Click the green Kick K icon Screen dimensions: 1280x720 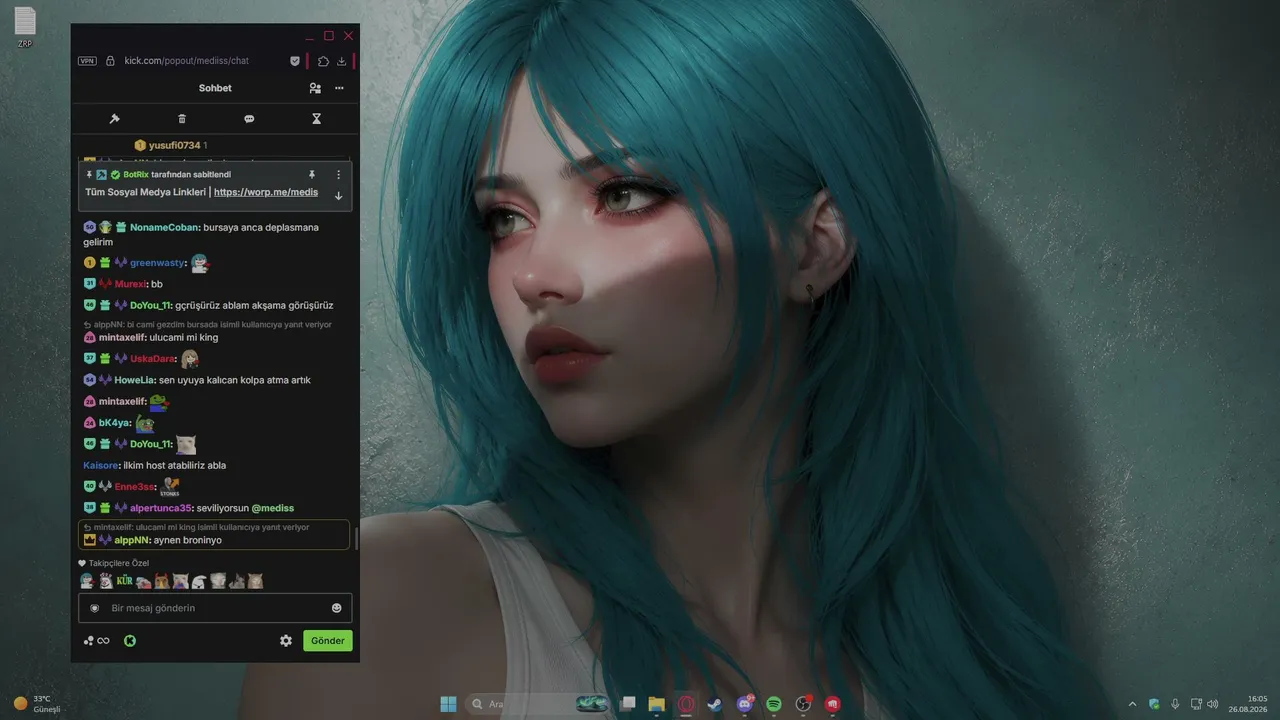pyautogui.click(x=130, y=641)
